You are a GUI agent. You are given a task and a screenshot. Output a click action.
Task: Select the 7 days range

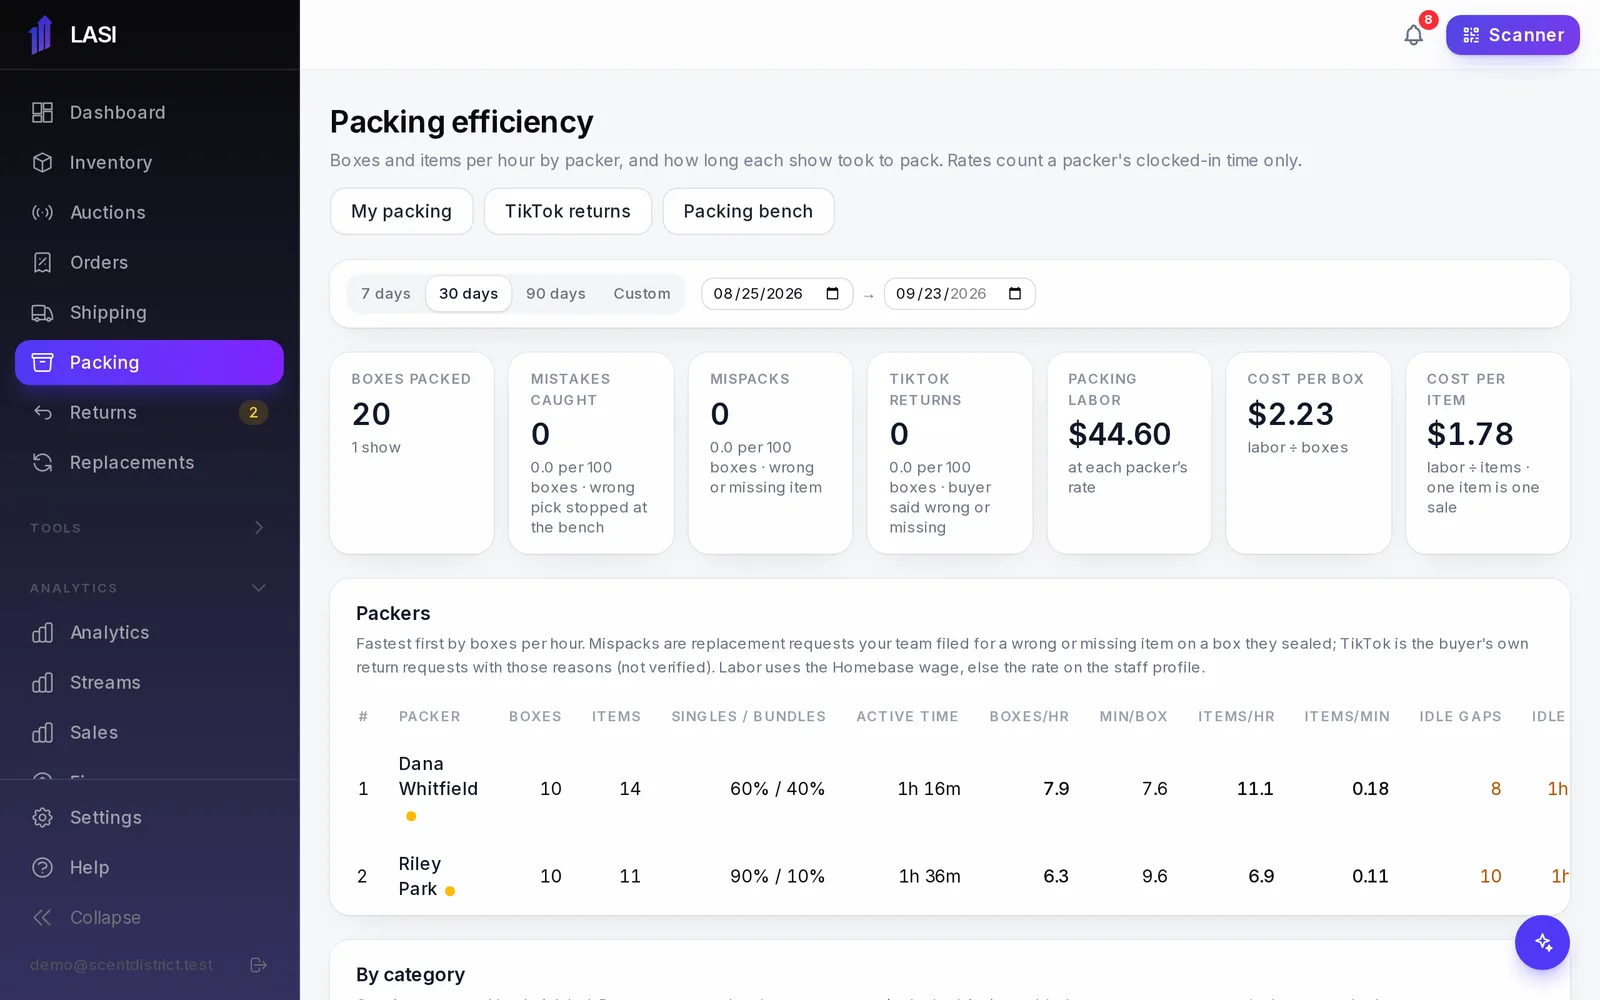pyautogui.click(x=386, y=294)
